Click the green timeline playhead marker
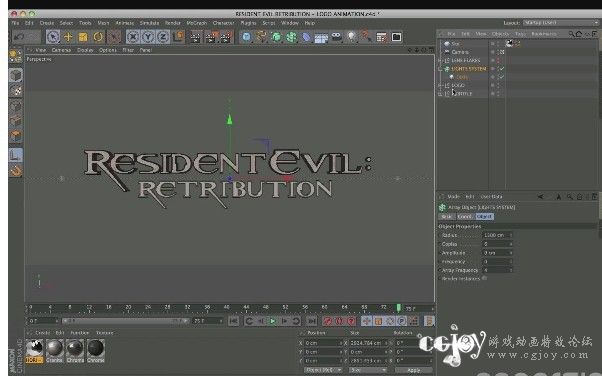Viewport: 602px width, 376px height. [399, 308]
